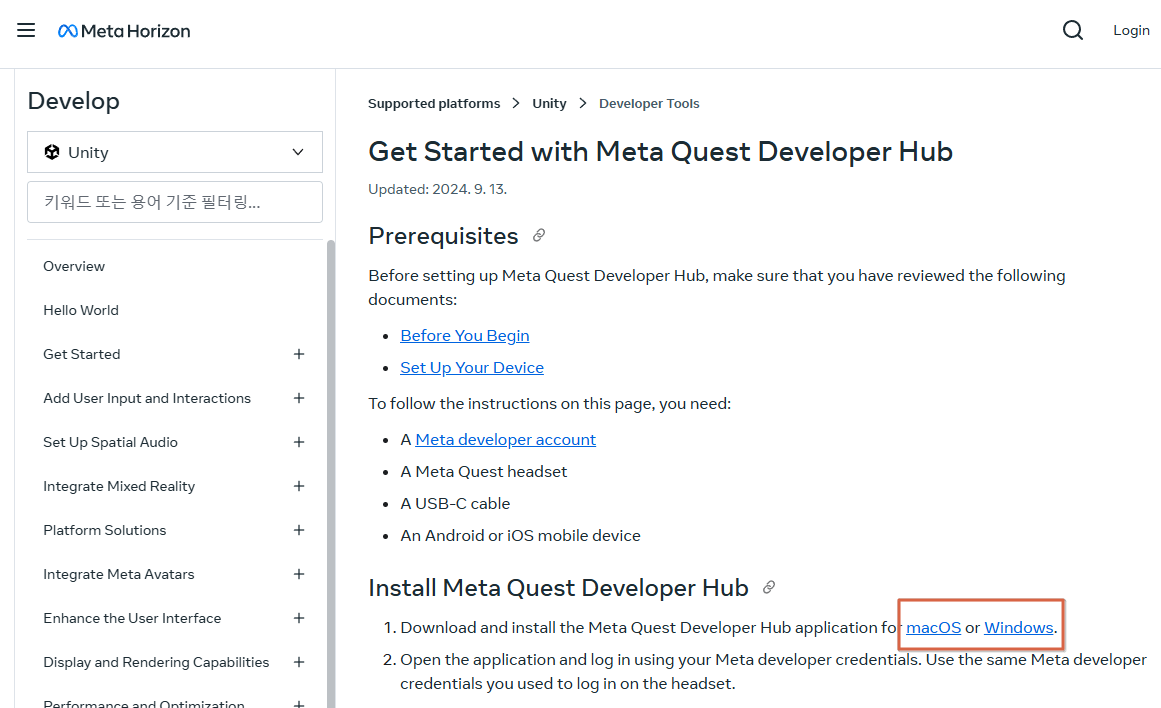The height and width of the screenshot is (708, 1161).
Task: Copy the Prerequisites section anchor link
Action: pos(538,235)
